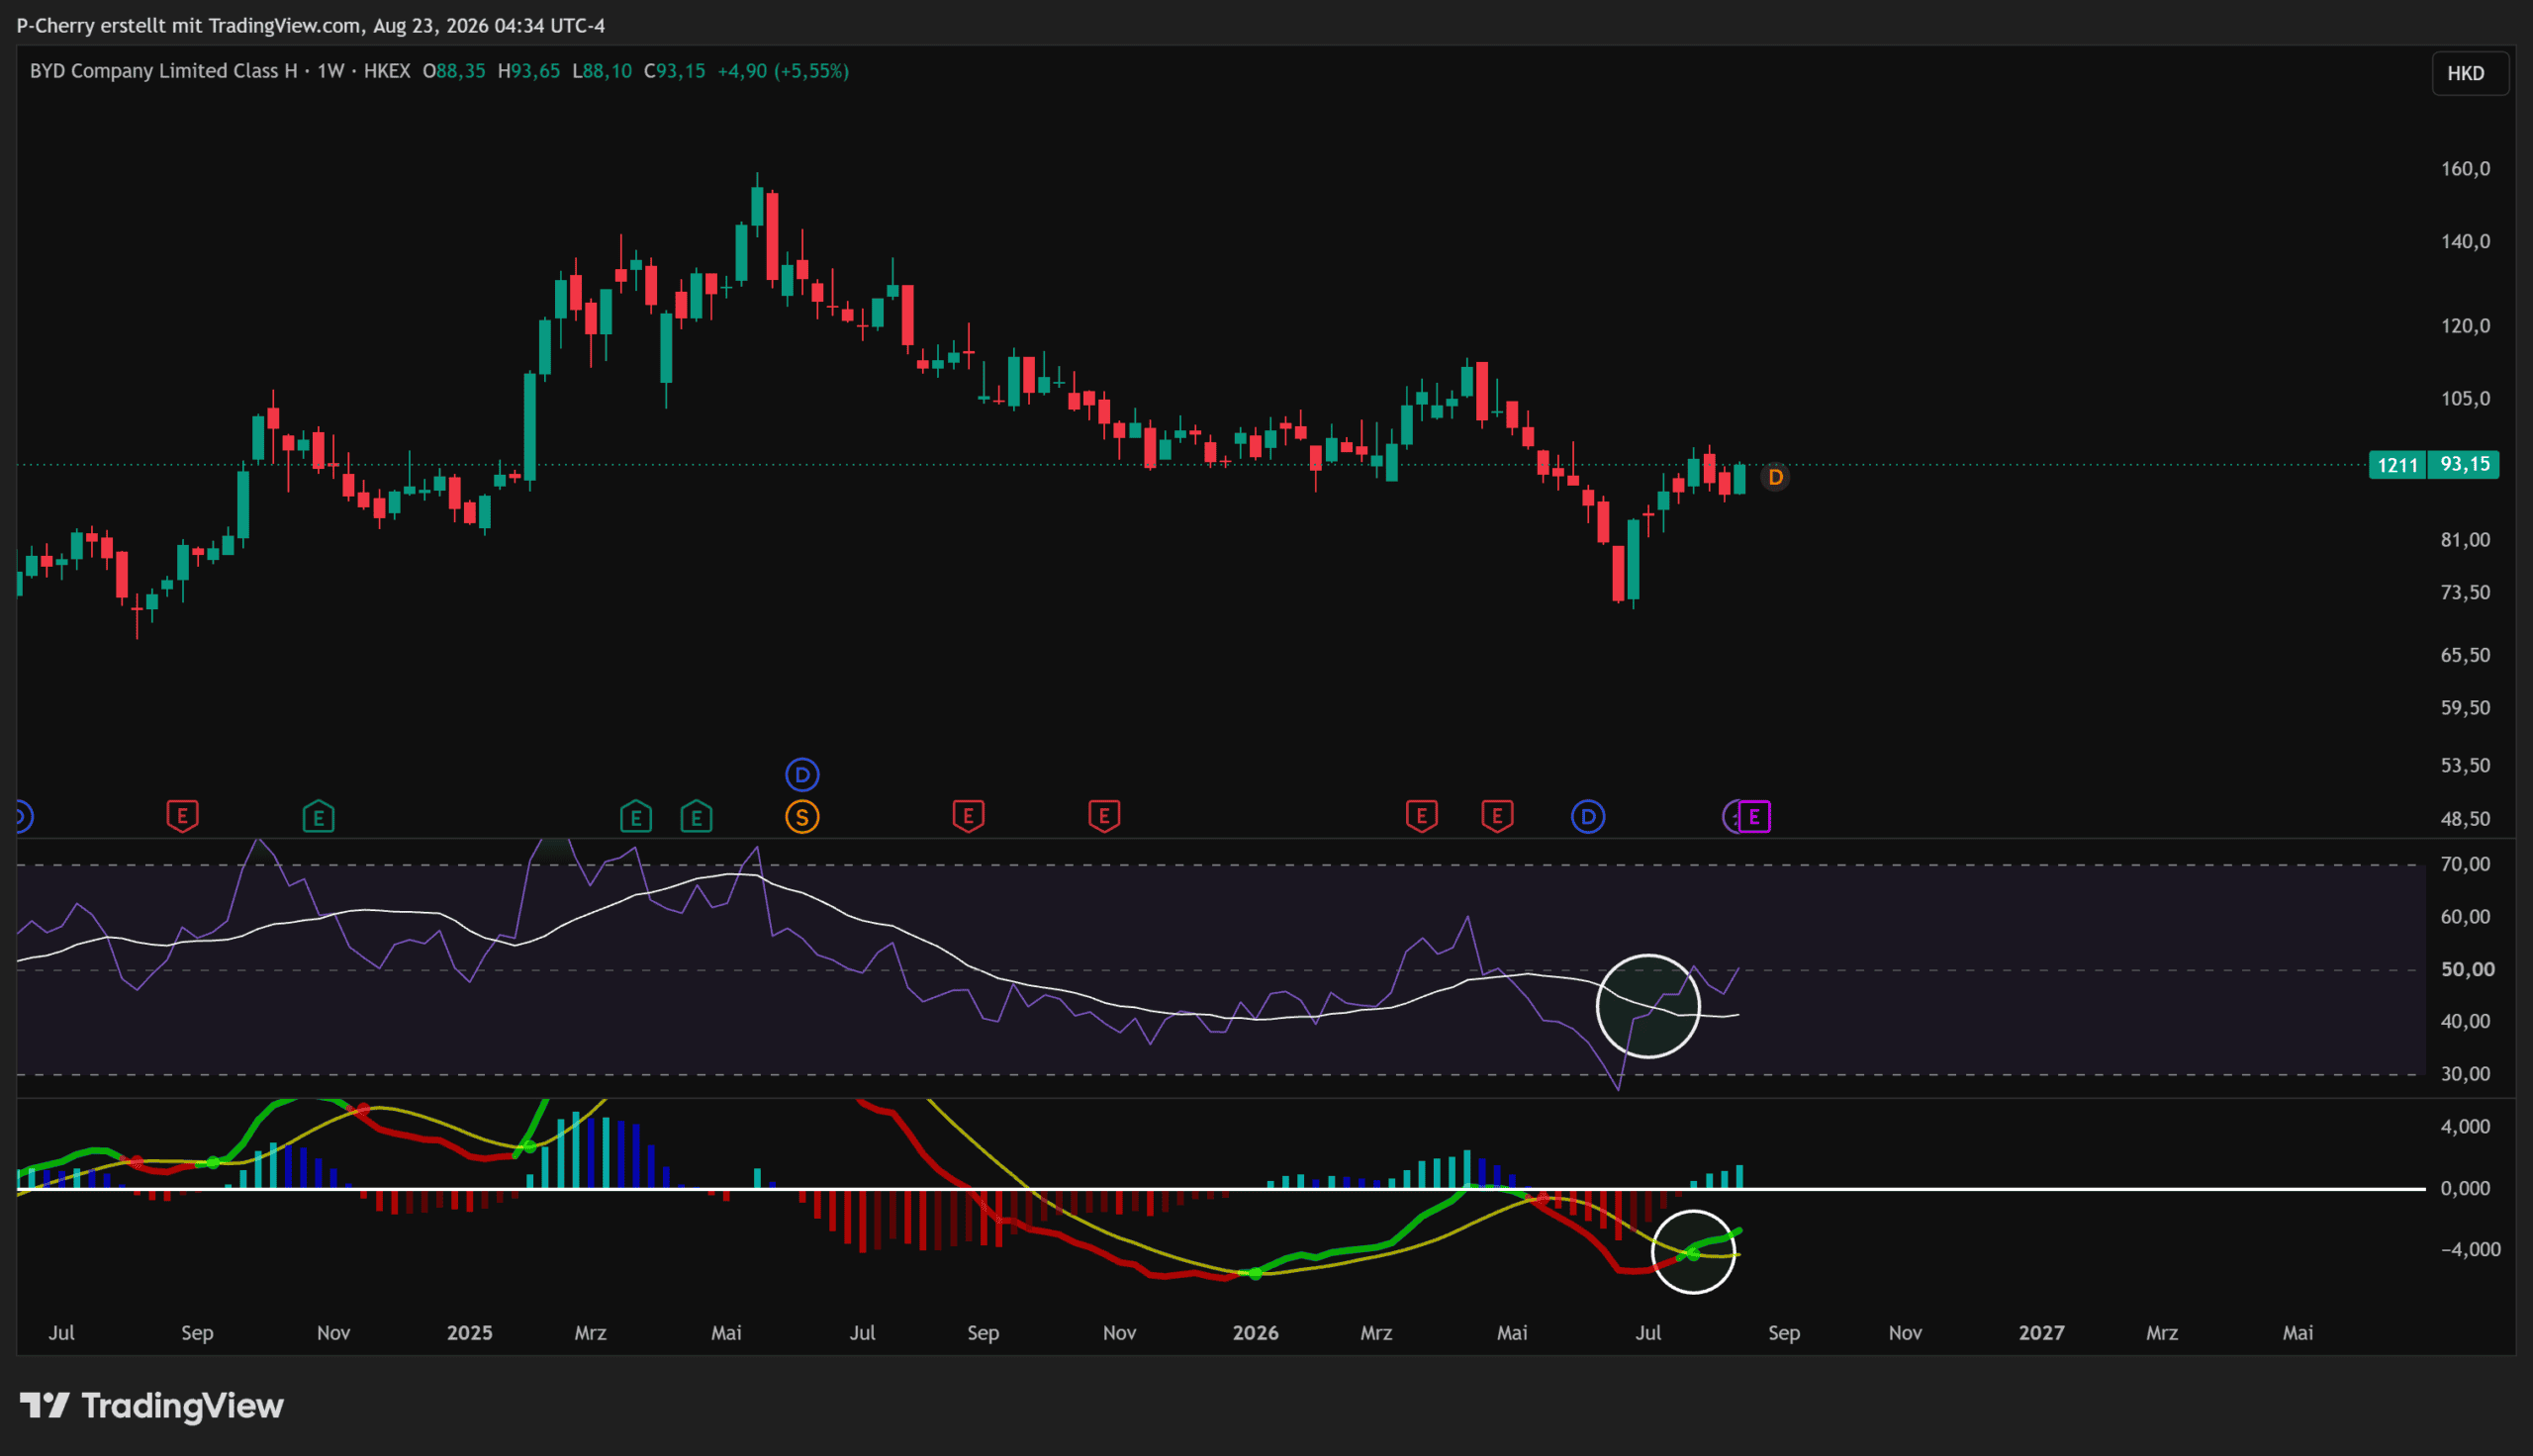Click the red earnings marker just before Mai 2026

tap(1497, 816)
